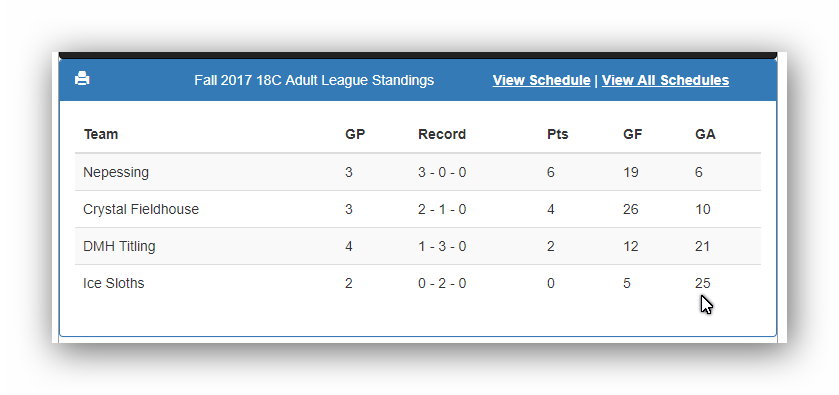839x395 pixels.
Task: Click Nepessing's 3 - 0 - 0 record
Action: [442, 172]
